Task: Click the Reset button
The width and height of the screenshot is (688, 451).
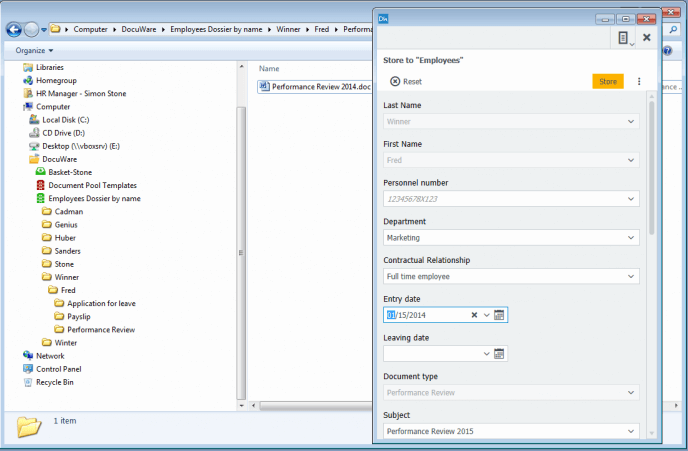Action: (406, 81)
